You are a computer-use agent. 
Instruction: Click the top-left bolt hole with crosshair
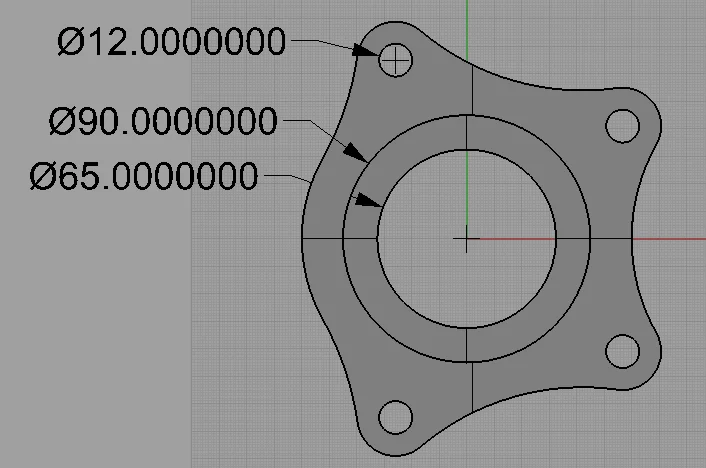click(x=395, y=60)
